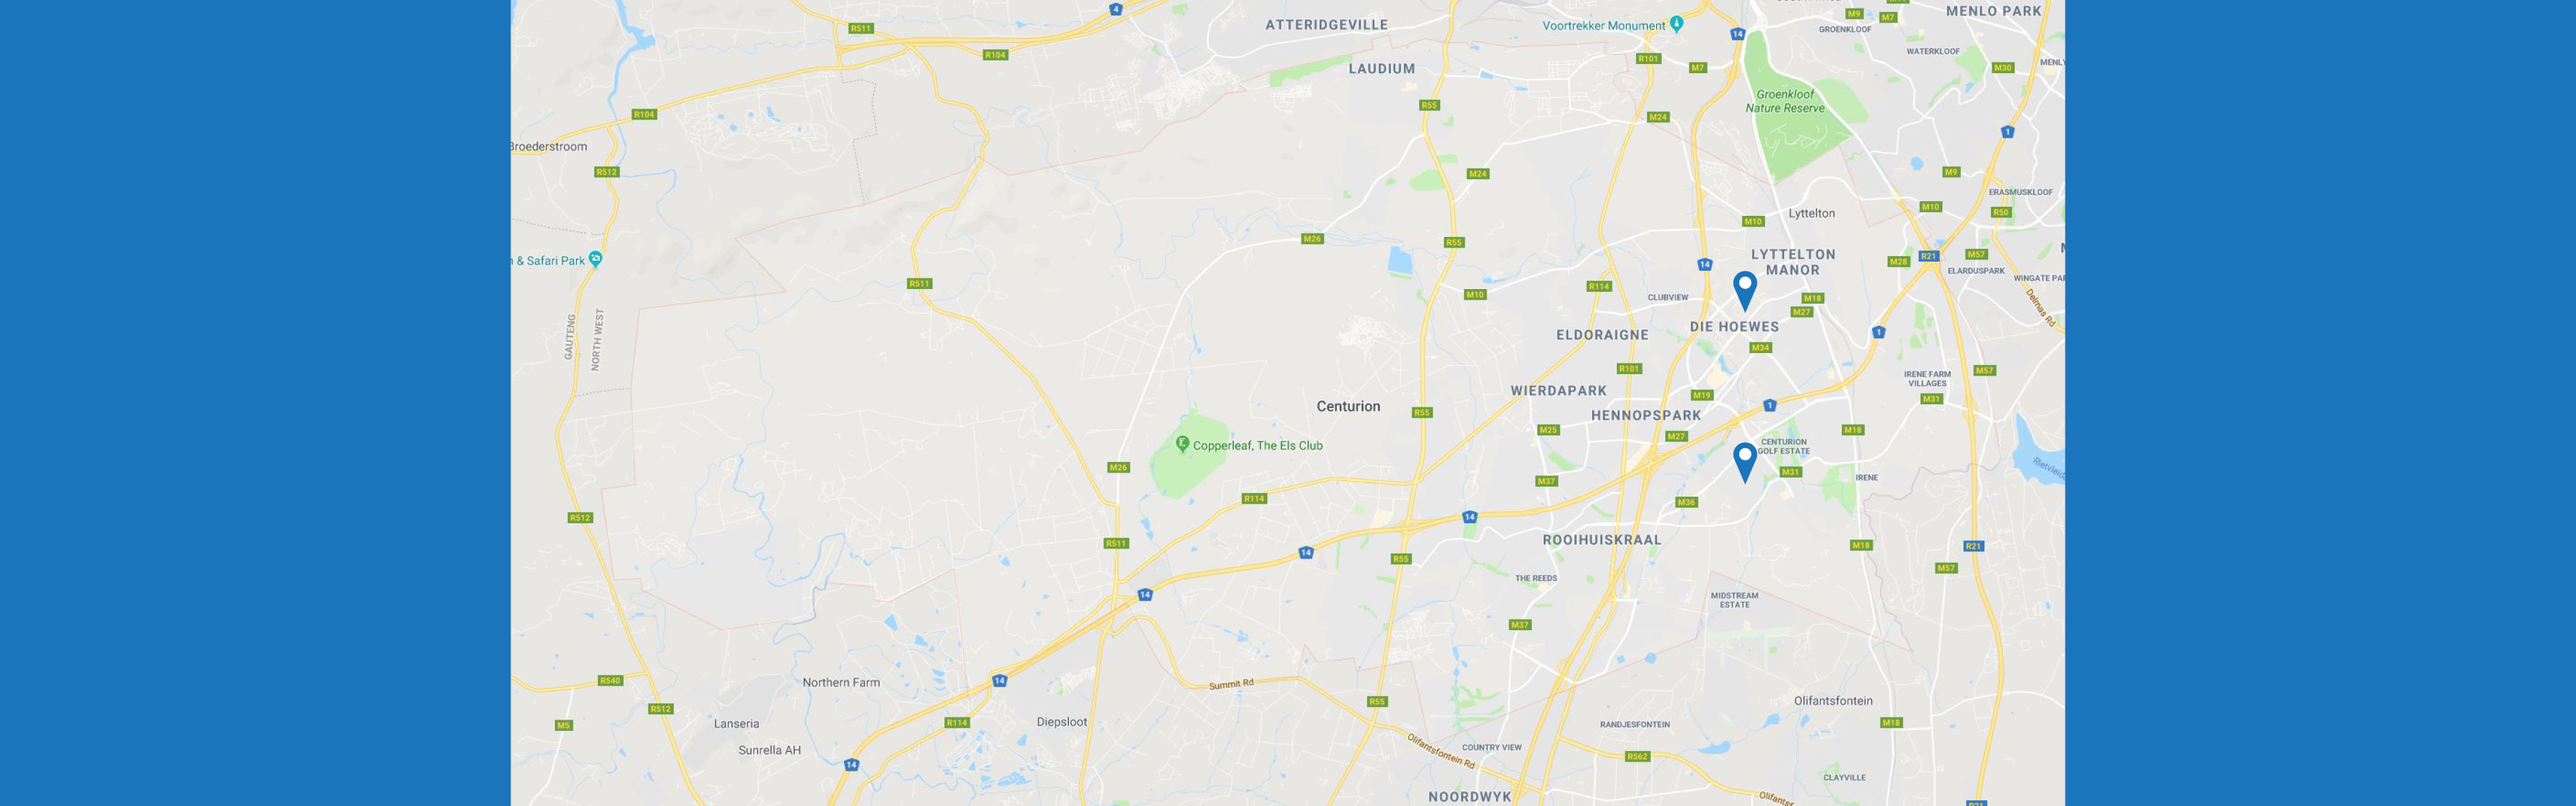This screenshot has height=806, width=2576.
Task: Click the Atteridgeville area label
Action: [x=1326, y=25]
